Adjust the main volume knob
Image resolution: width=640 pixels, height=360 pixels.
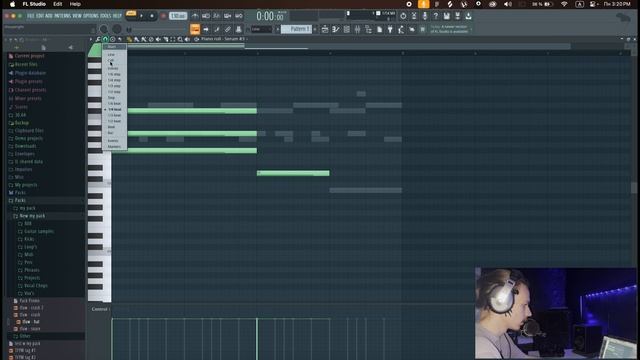104,29
